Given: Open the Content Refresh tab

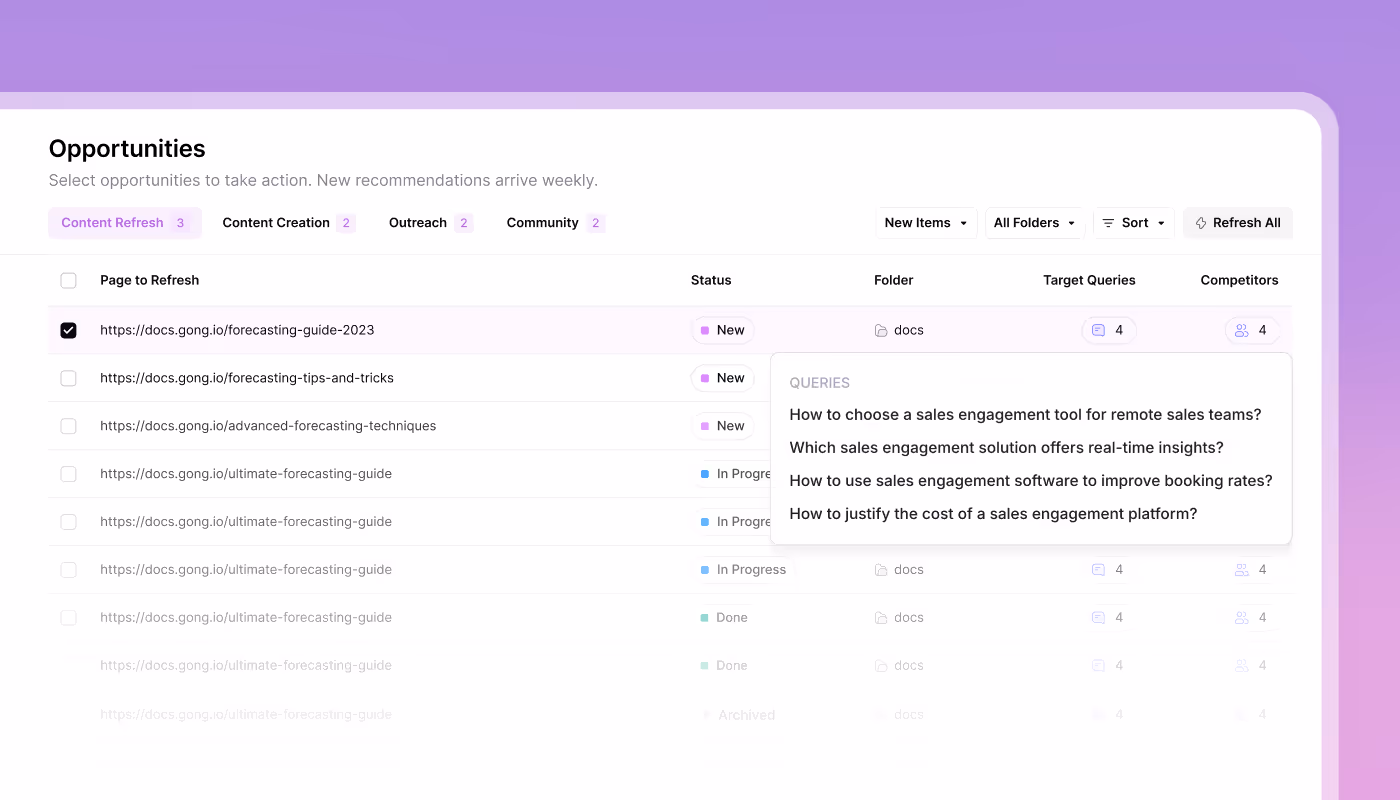Looking at the screenshot, I should click(125, 223).
